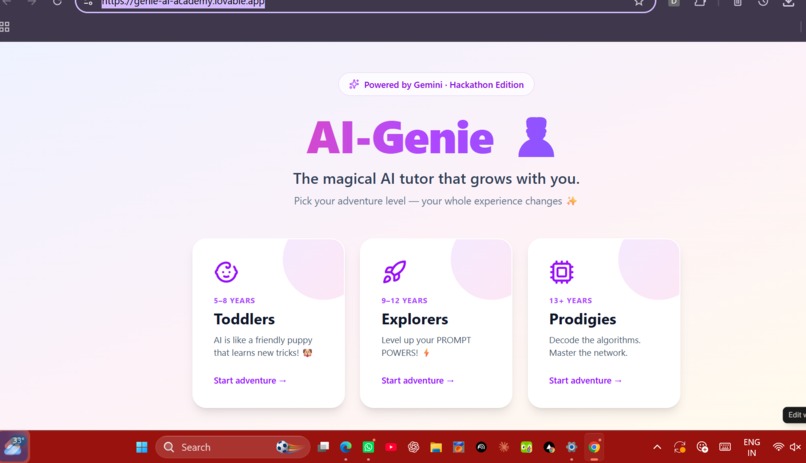Click the taskbar Search box

coord(232,447)
